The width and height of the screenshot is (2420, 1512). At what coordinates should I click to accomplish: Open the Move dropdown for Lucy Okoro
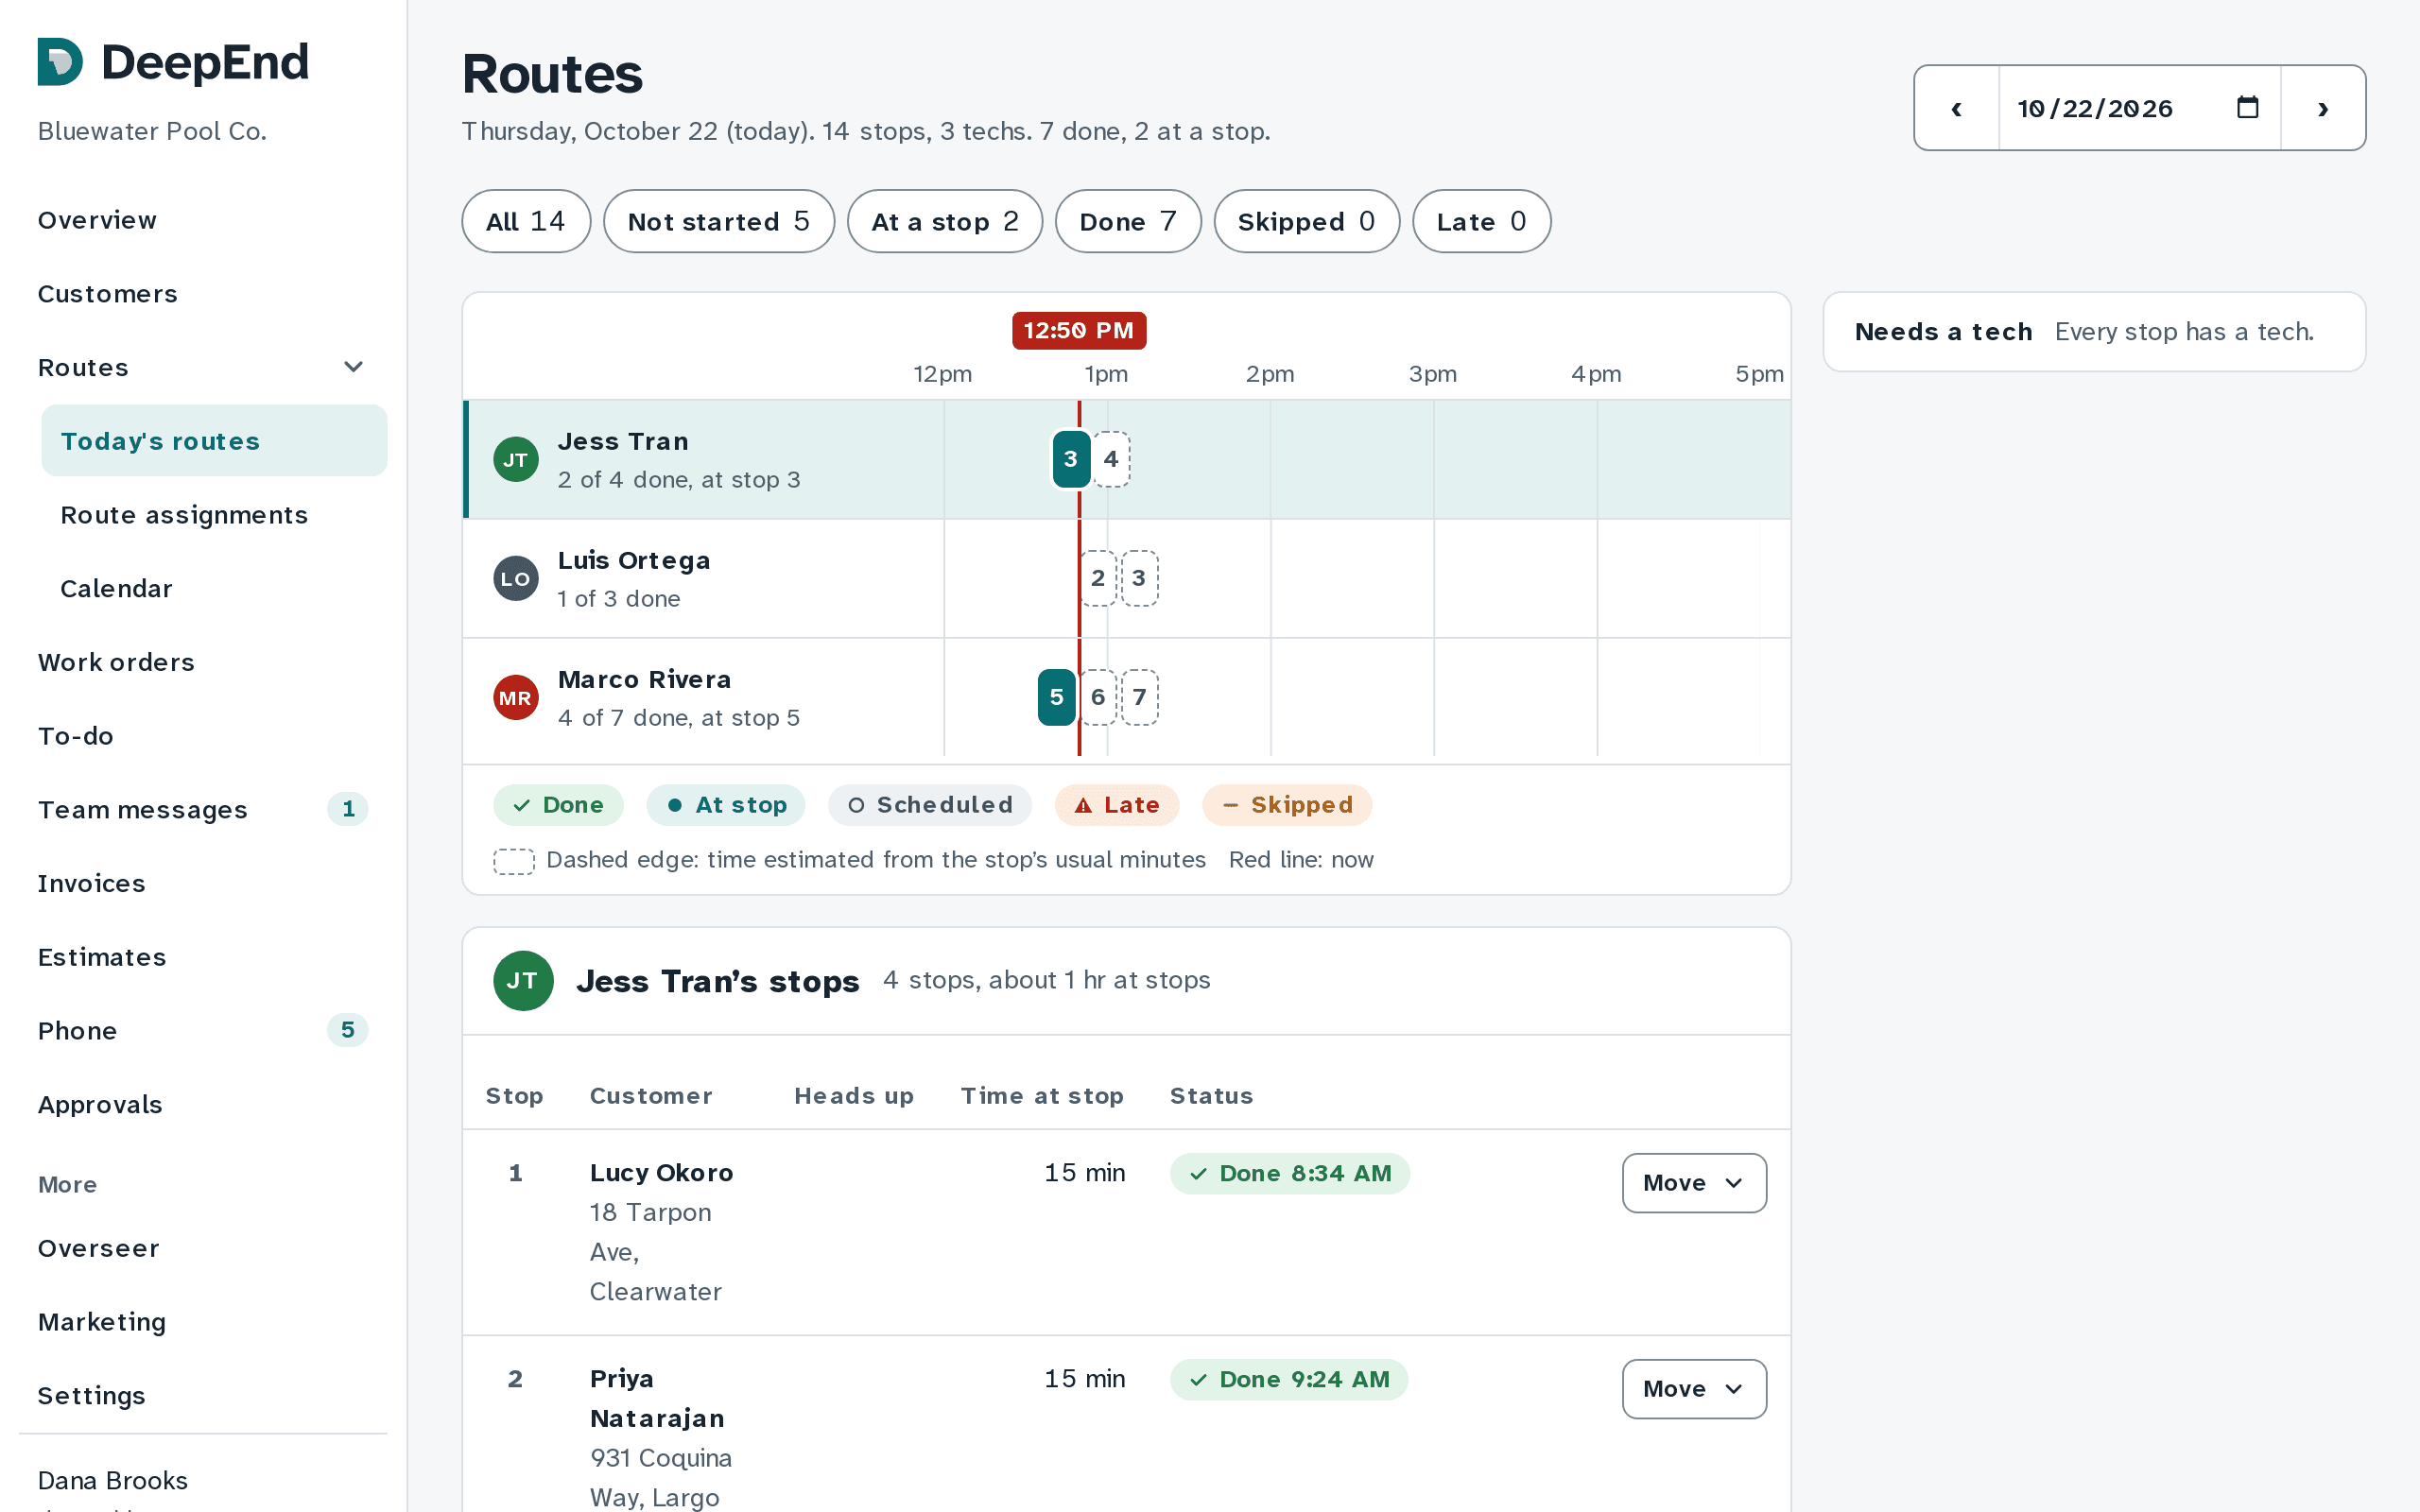(x=1694, y=1183)
